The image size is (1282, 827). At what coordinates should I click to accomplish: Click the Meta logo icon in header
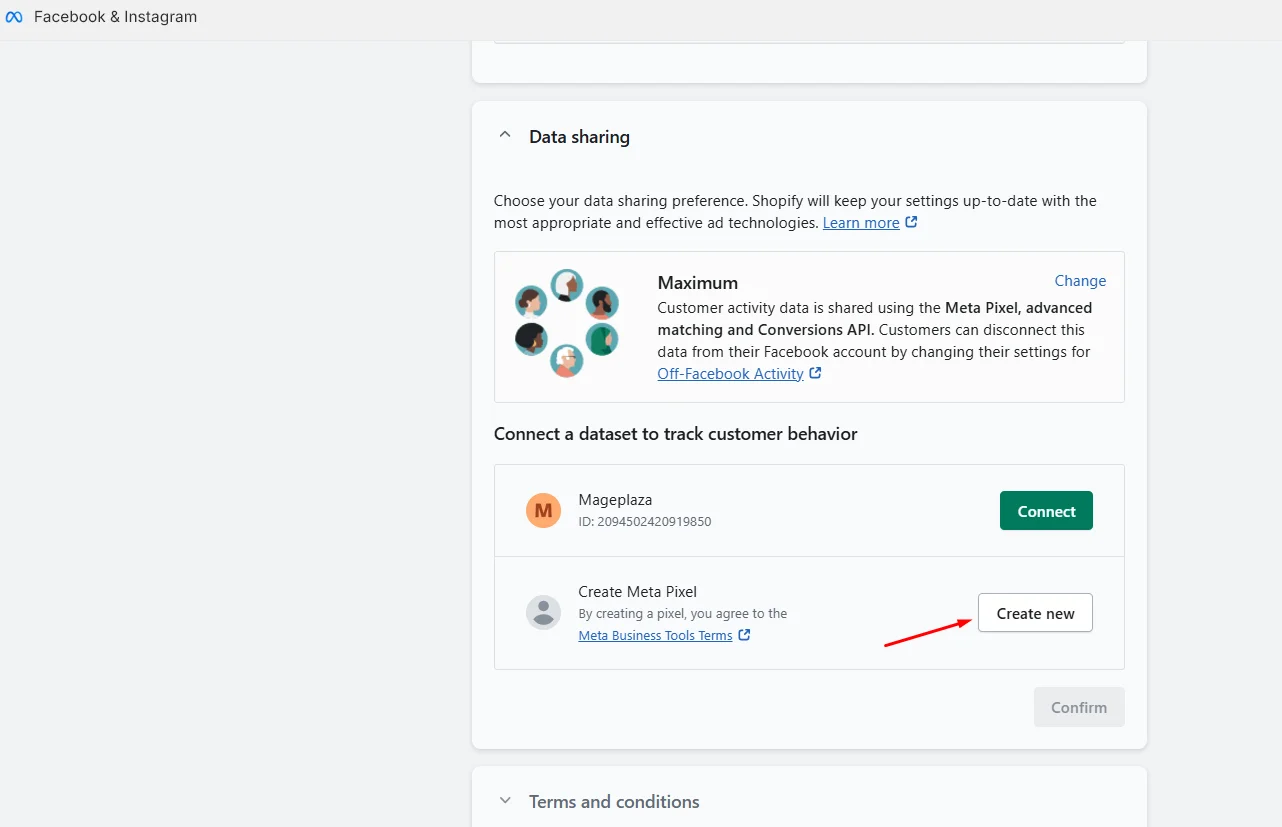point(14,17)
